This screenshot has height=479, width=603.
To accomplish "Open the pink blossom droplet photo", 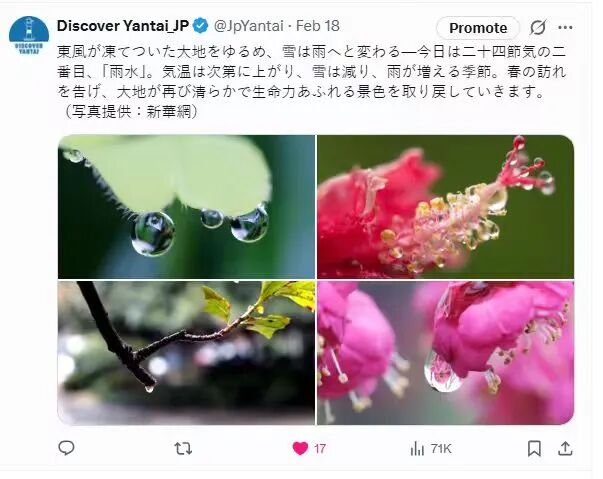I will pos(445,353).
